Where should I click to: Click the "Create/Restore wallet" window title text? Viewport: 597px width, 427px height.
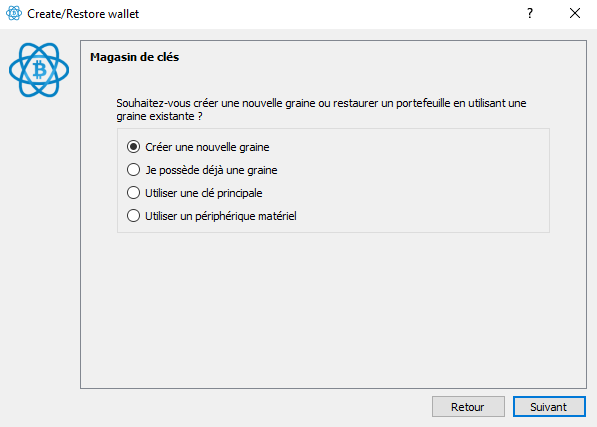click(83, 14)
